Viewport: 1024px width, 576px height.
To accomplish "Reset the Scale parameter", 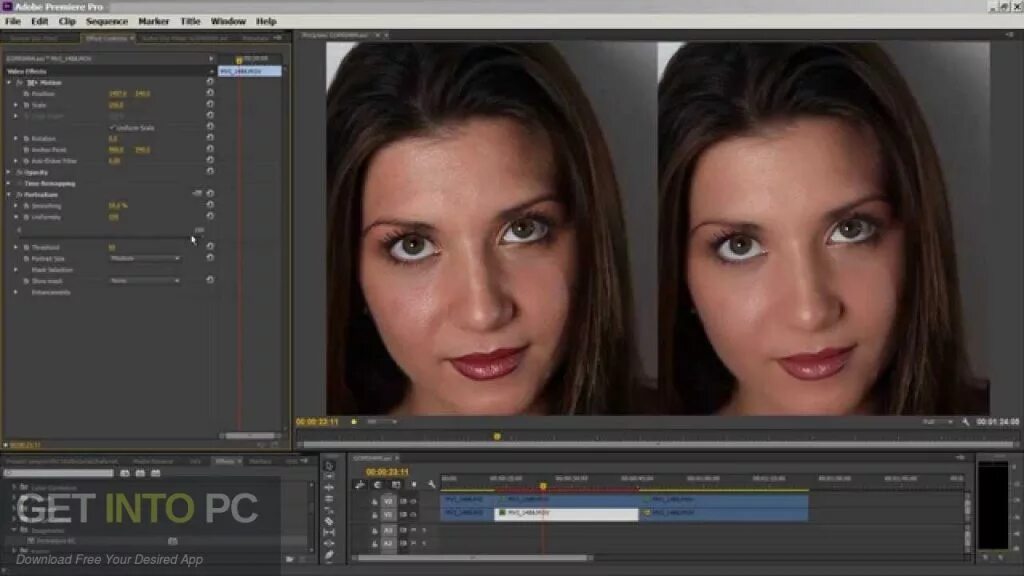I will (210, 104).
